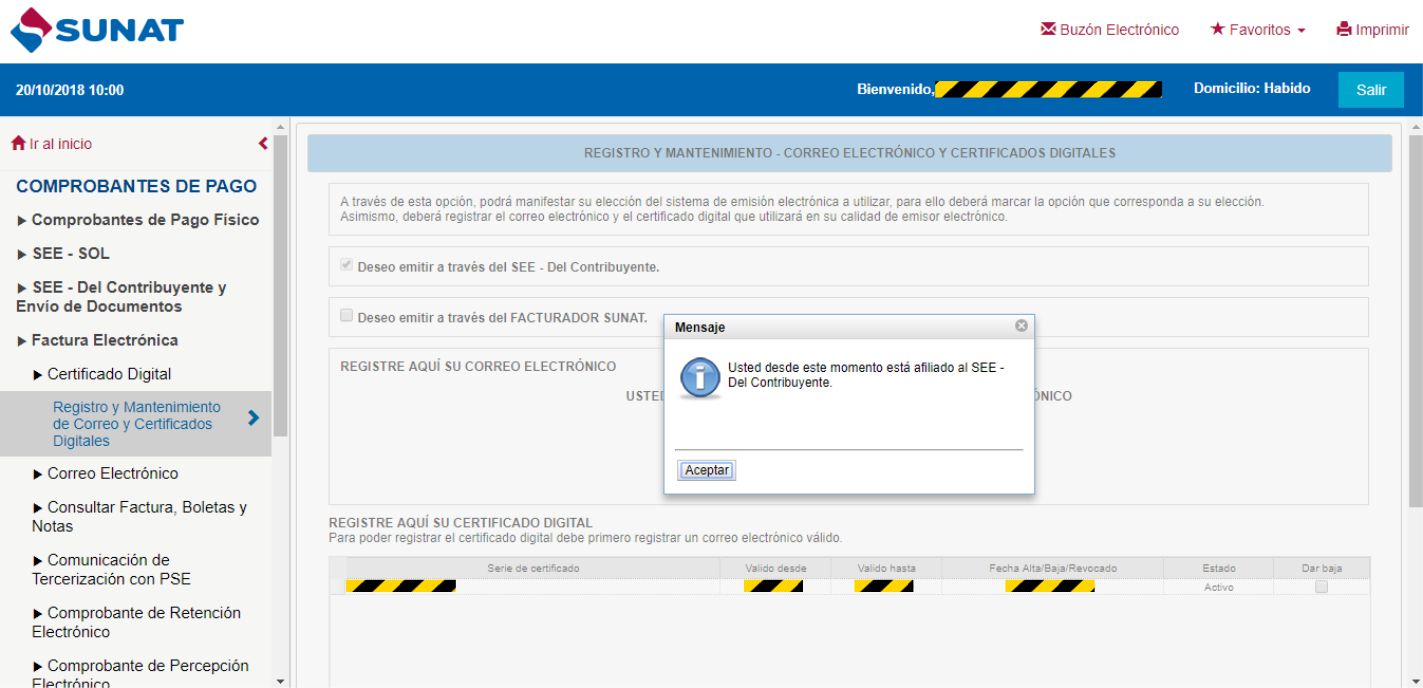This screenshot has height=688, width=1423.
Task: Toggle SEE - Del Contribuyente checkbox
Action: coord(347,266)
